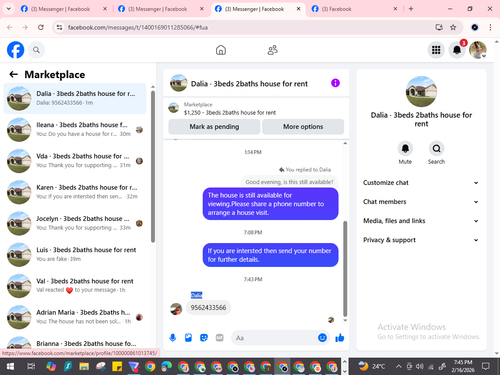
Task: Click the Mark as pending button
Action: (x=214, y=127)
